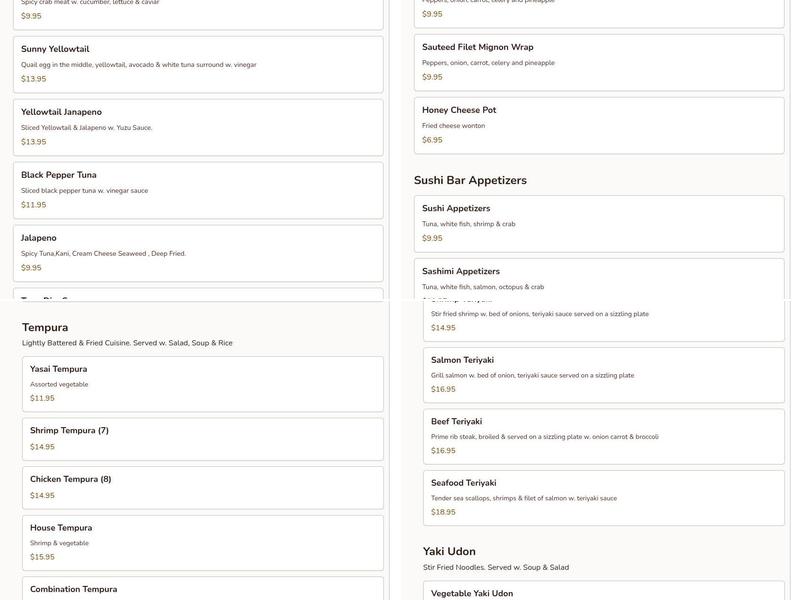The image size is (800, 600).
Task: Select the Sashimi Appetizers card
Action: pos(599,278)
